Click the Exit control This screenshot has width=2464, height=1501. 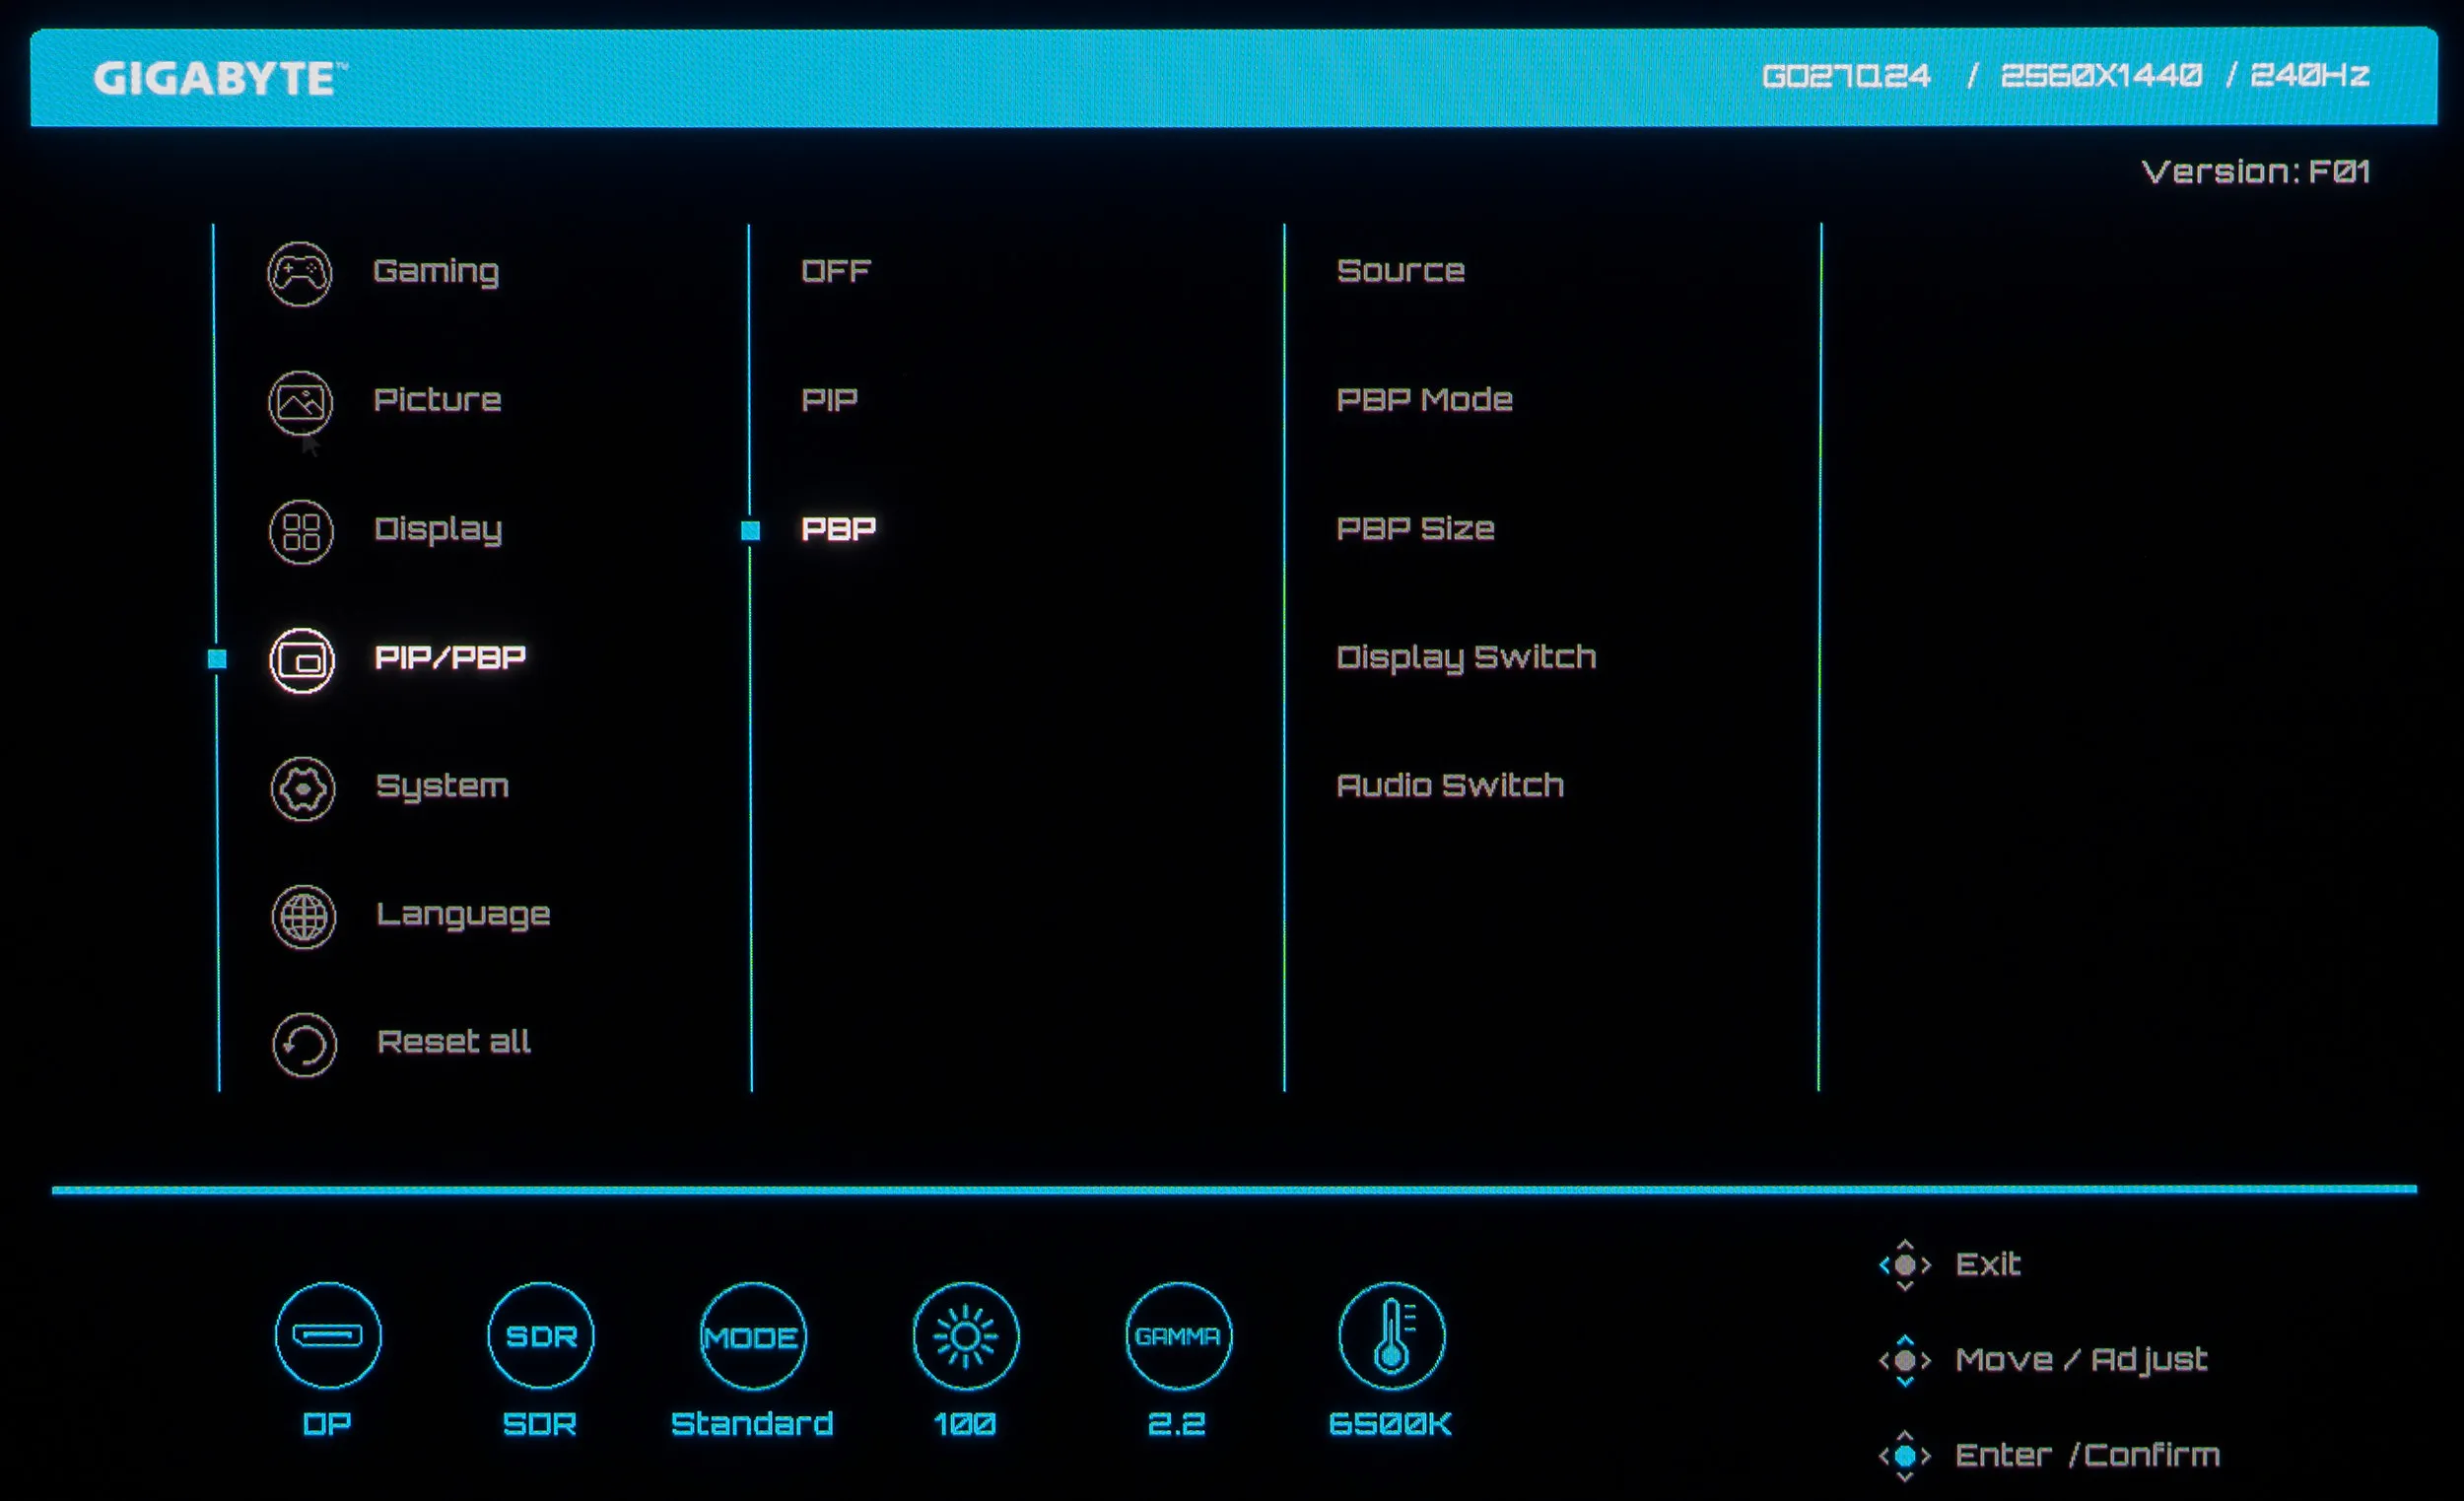(x=1986, y=1264)
